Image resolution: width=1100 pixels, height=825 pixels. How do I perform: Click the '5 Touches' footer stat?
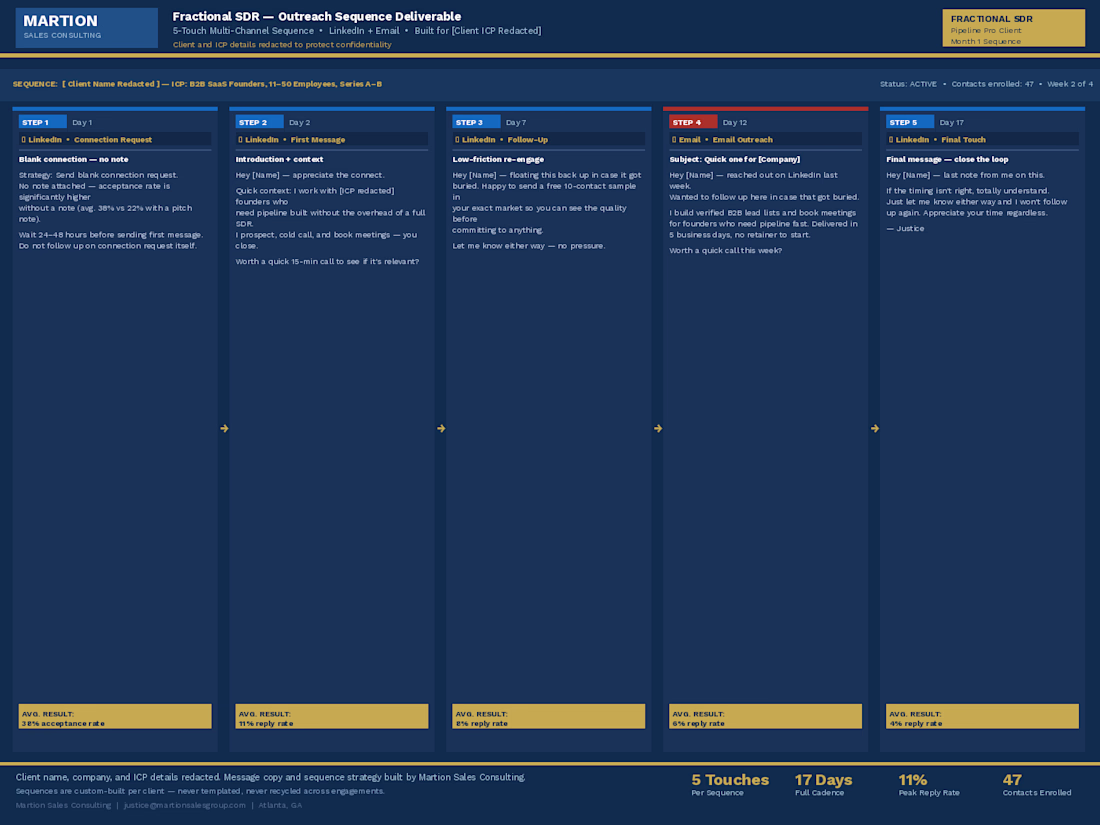click(x=730, y=784)
